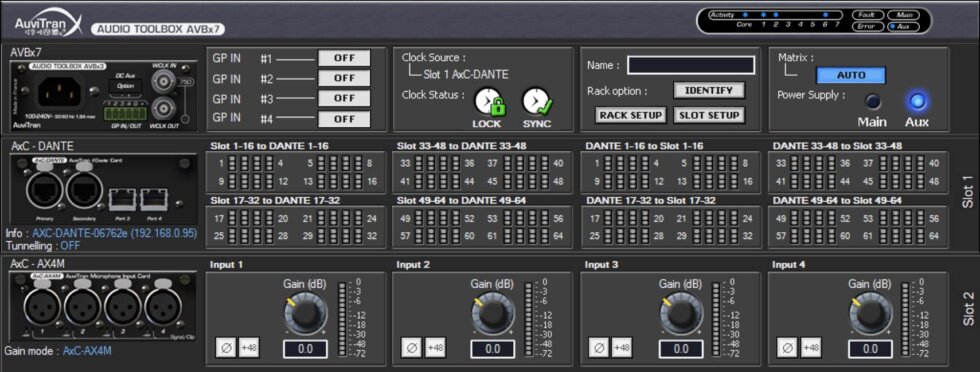Image resolution: width=980 pixels, height=372 pixels.
Task: Click the Input 4 gain knob
Action: coord(870,314)
